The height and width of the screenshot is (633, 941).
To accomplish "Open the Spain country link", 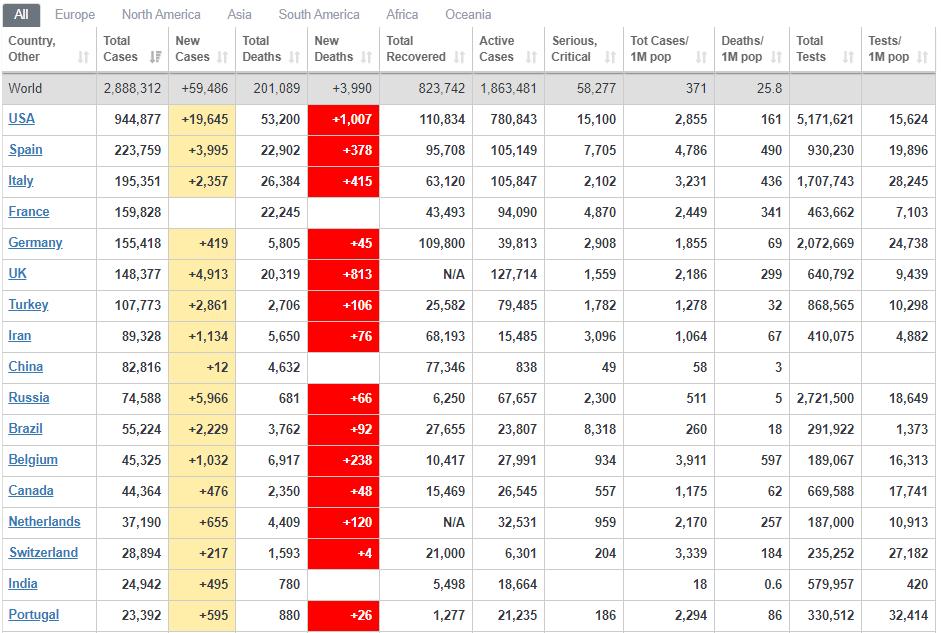I will click(x=26, y=150).
